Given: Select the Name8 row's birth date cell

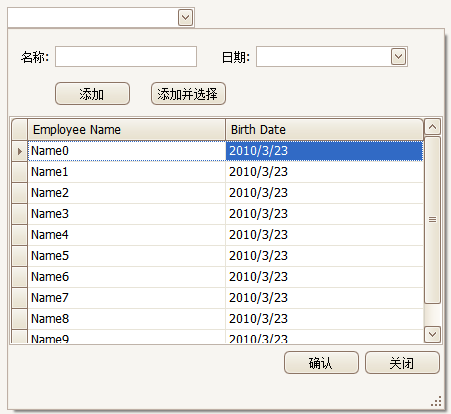Looking at the screenshot, I should pyautogui.click(x=324, y=319).
